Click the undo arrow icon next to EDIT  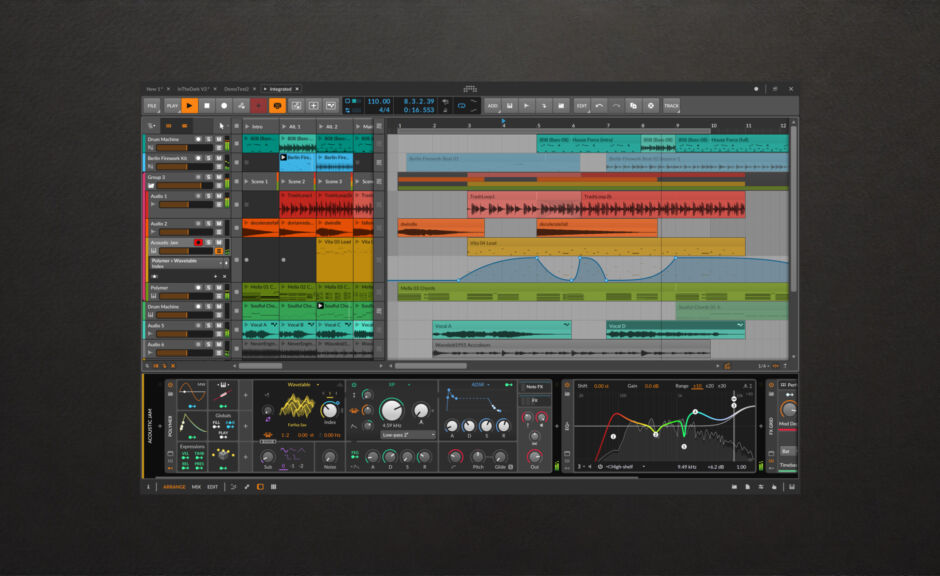coord(599,105)
